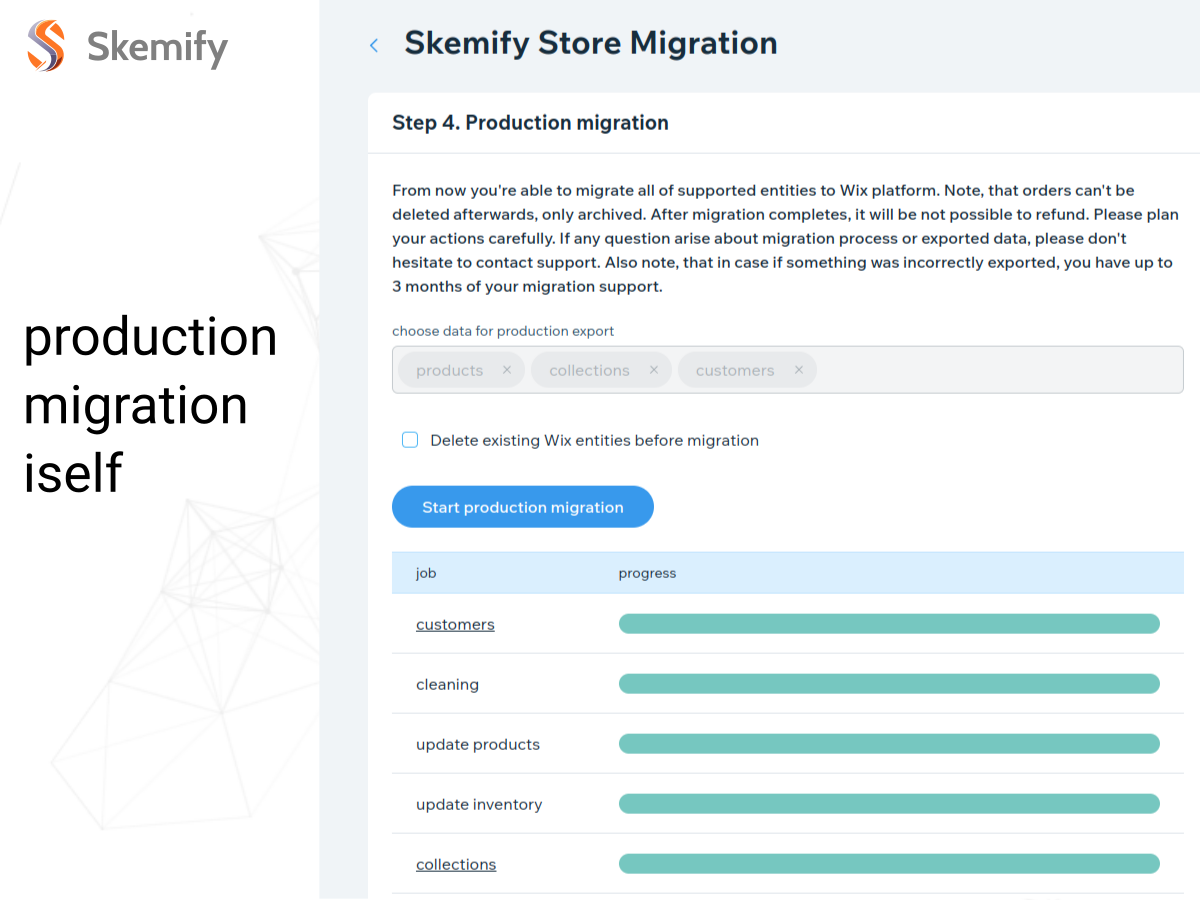
Task: Click the customers progress bar
Action: pos(889,624)
